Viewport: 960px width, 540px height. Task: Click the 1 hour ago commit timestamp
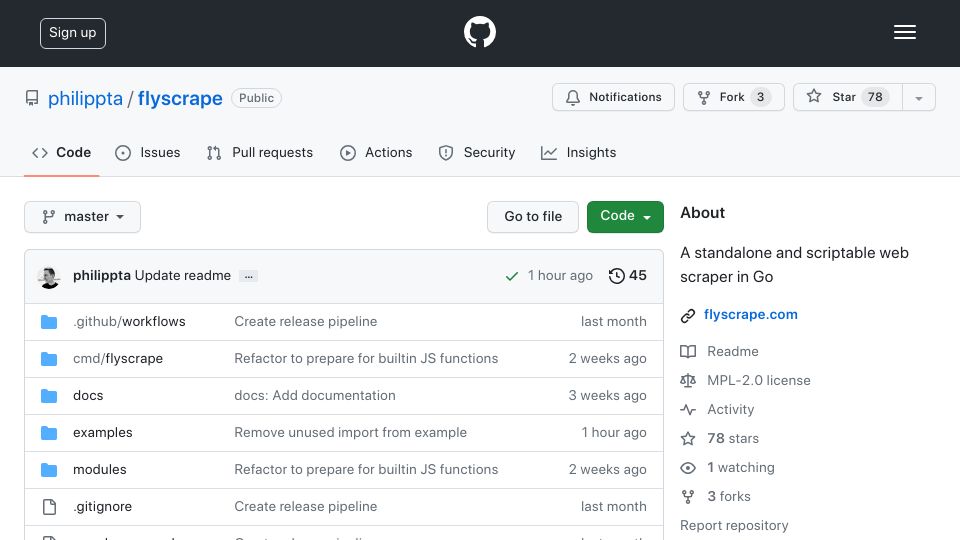coord(560,276)
